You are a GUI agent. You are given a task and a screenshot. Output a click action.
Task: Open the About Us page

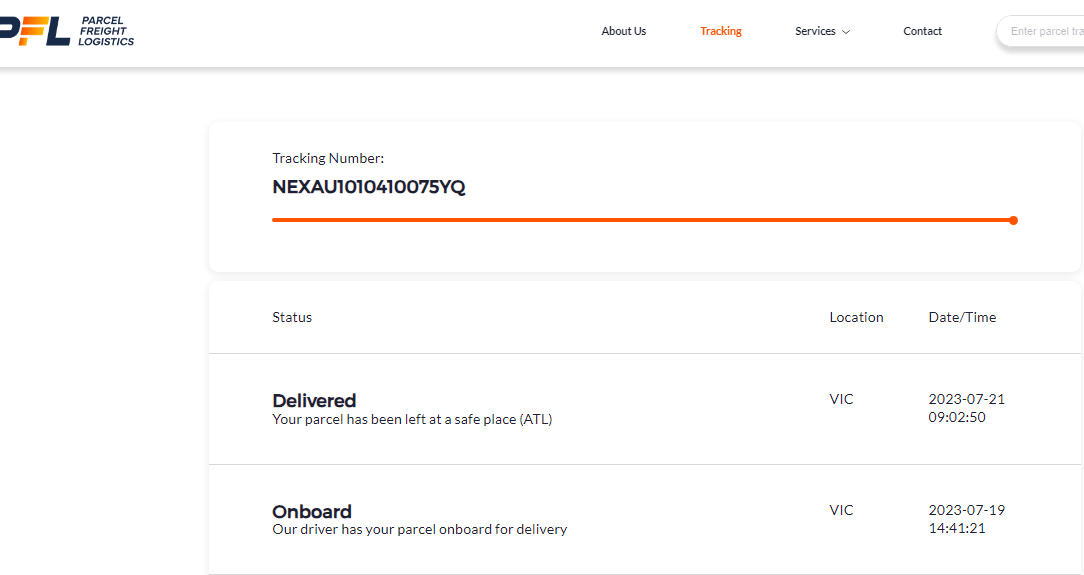[x=623, y=31]
